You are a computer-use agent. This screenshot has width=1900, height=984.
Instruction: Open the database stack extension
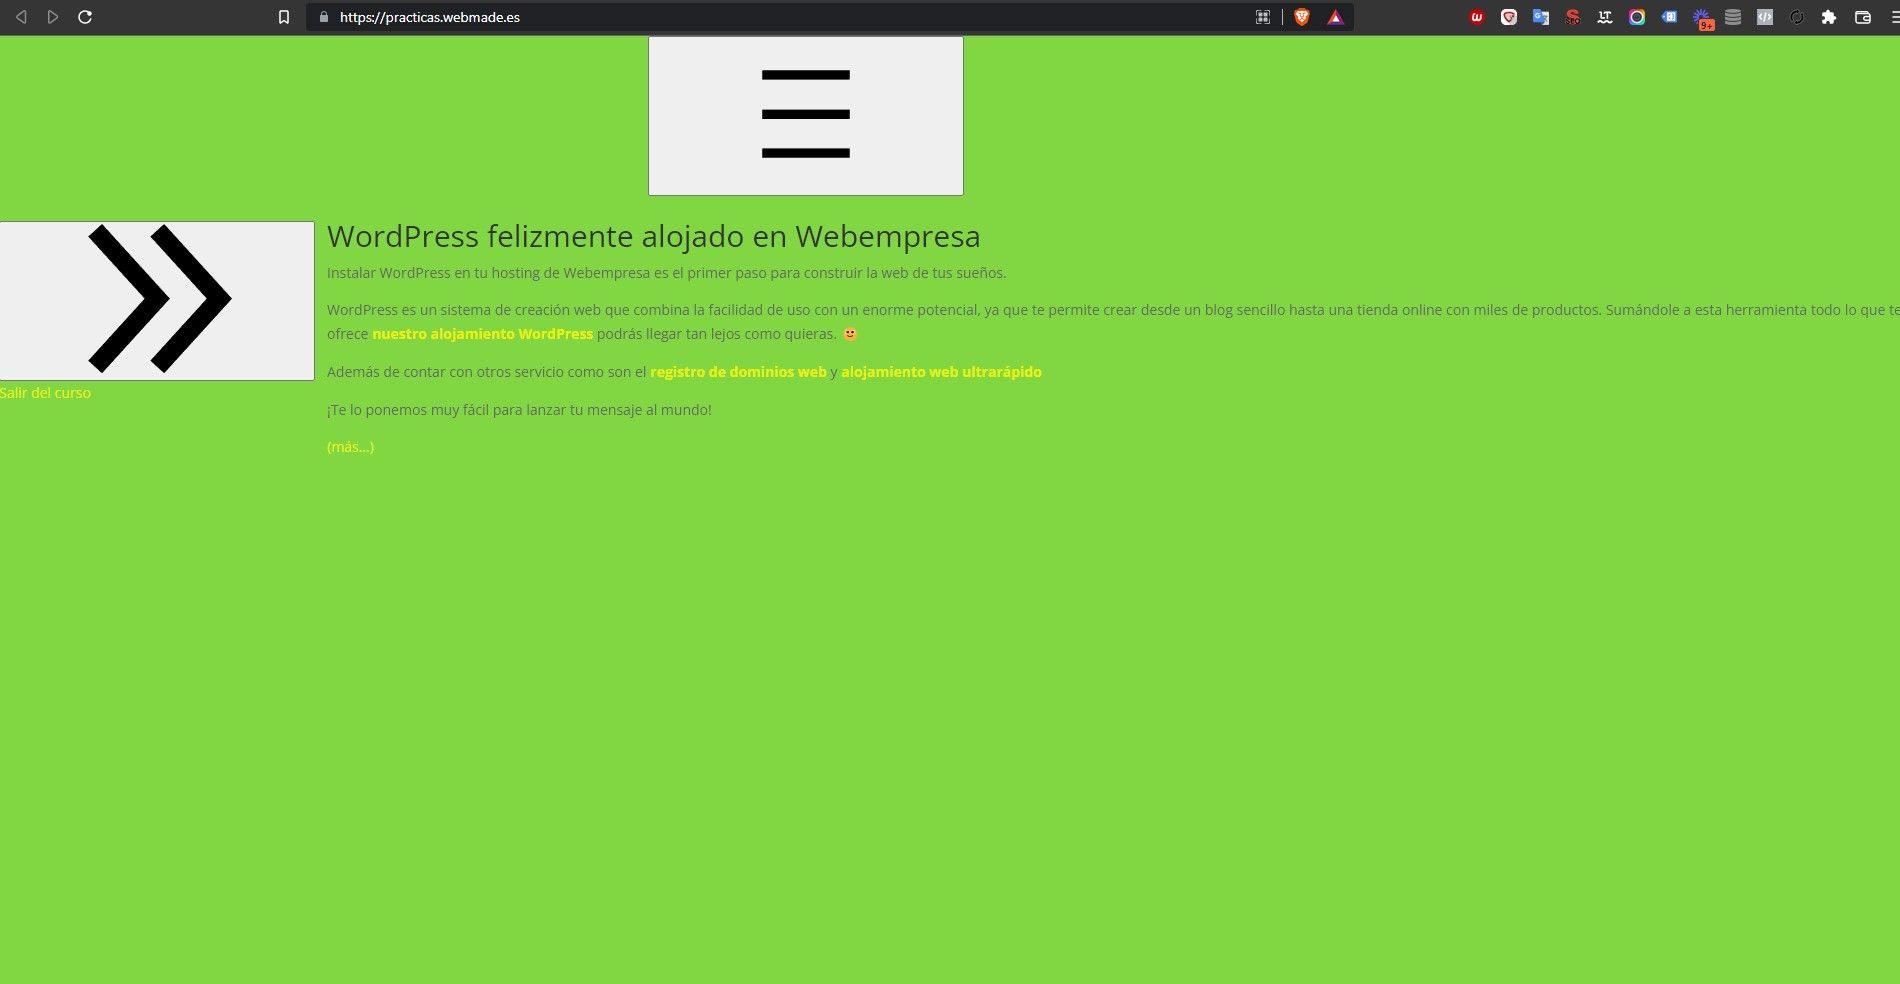pyautogui.click(x=1733, y=17)
